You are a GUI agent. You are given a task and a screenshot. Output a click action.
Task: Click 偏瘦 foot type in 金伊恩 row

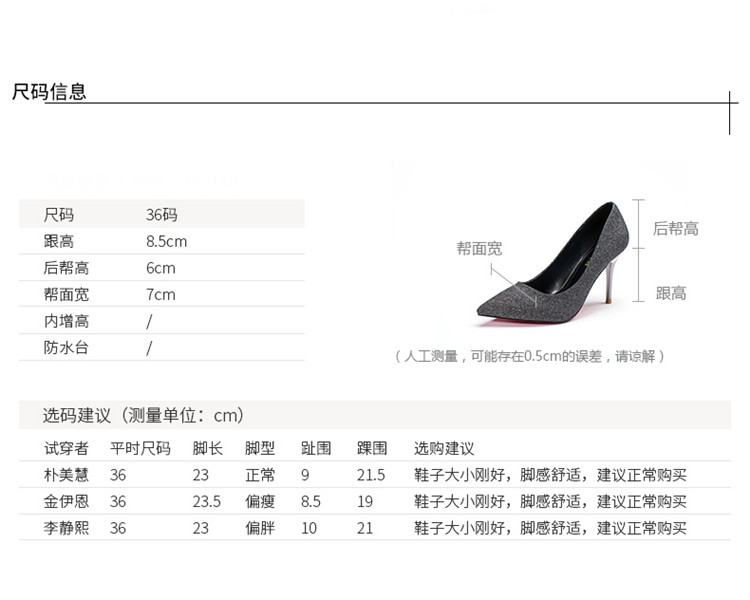pyautogui.click(x=259, y=501)
